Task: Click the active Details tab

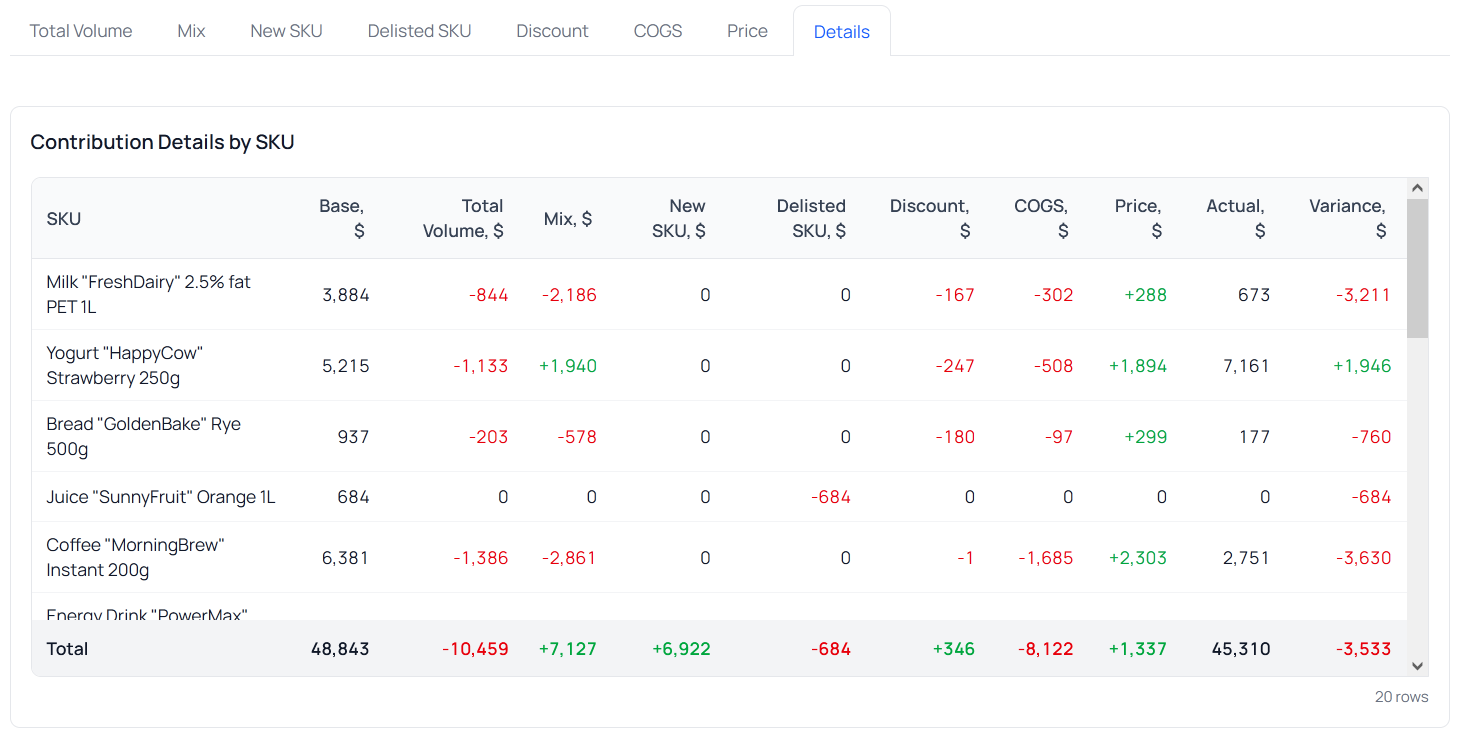Action: 841,32
